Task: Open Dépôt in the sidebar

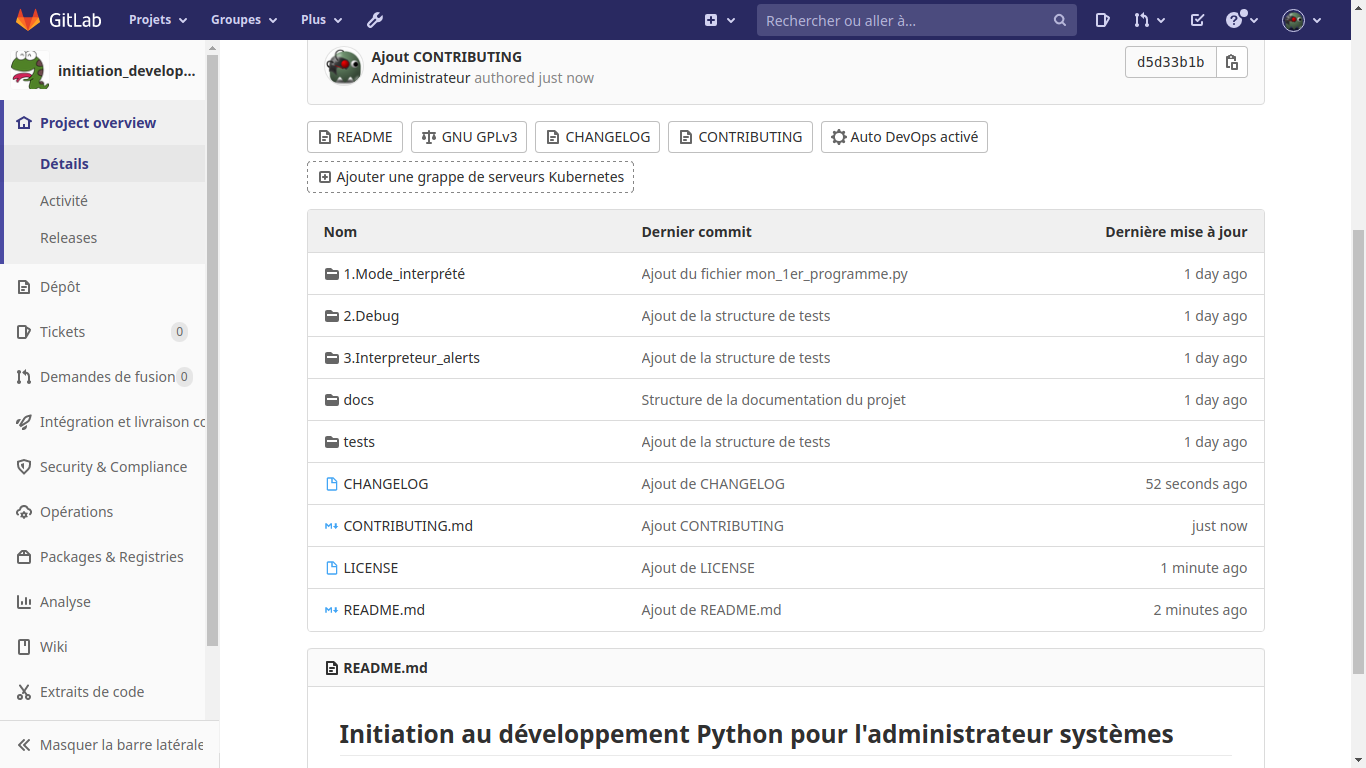Action: (x=60, y=287)
